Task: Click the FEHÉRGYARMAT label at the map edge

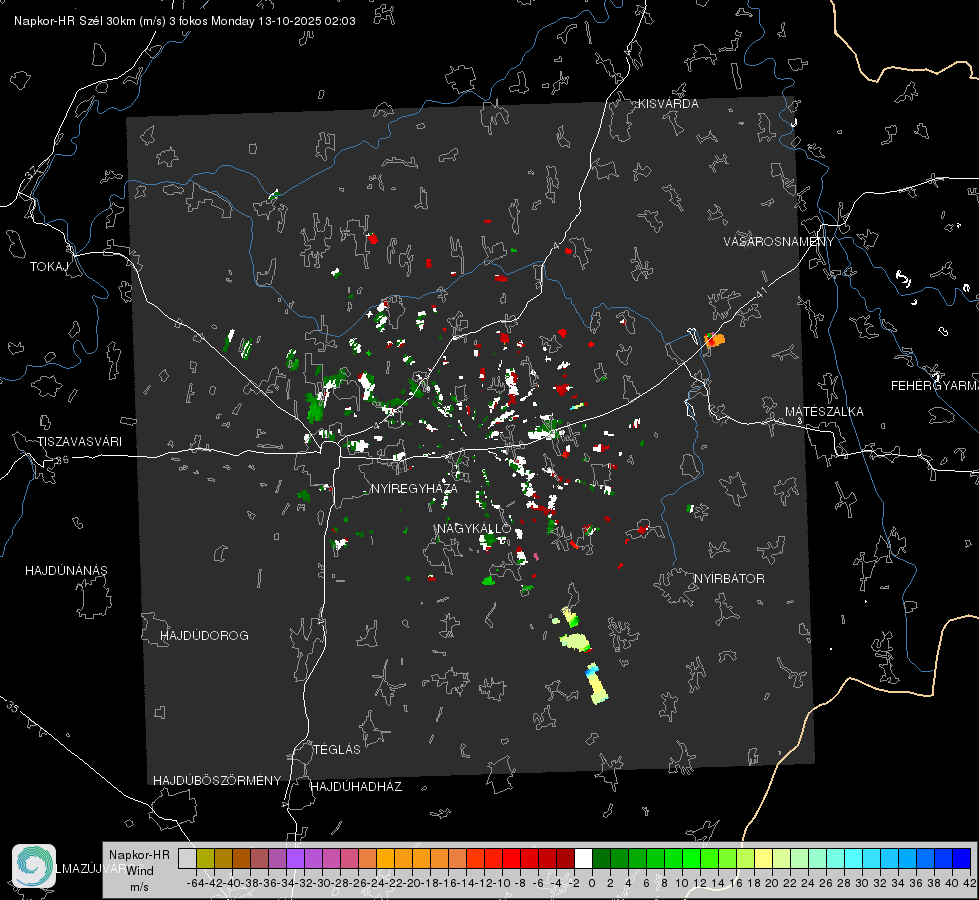Action: point(934,386)
